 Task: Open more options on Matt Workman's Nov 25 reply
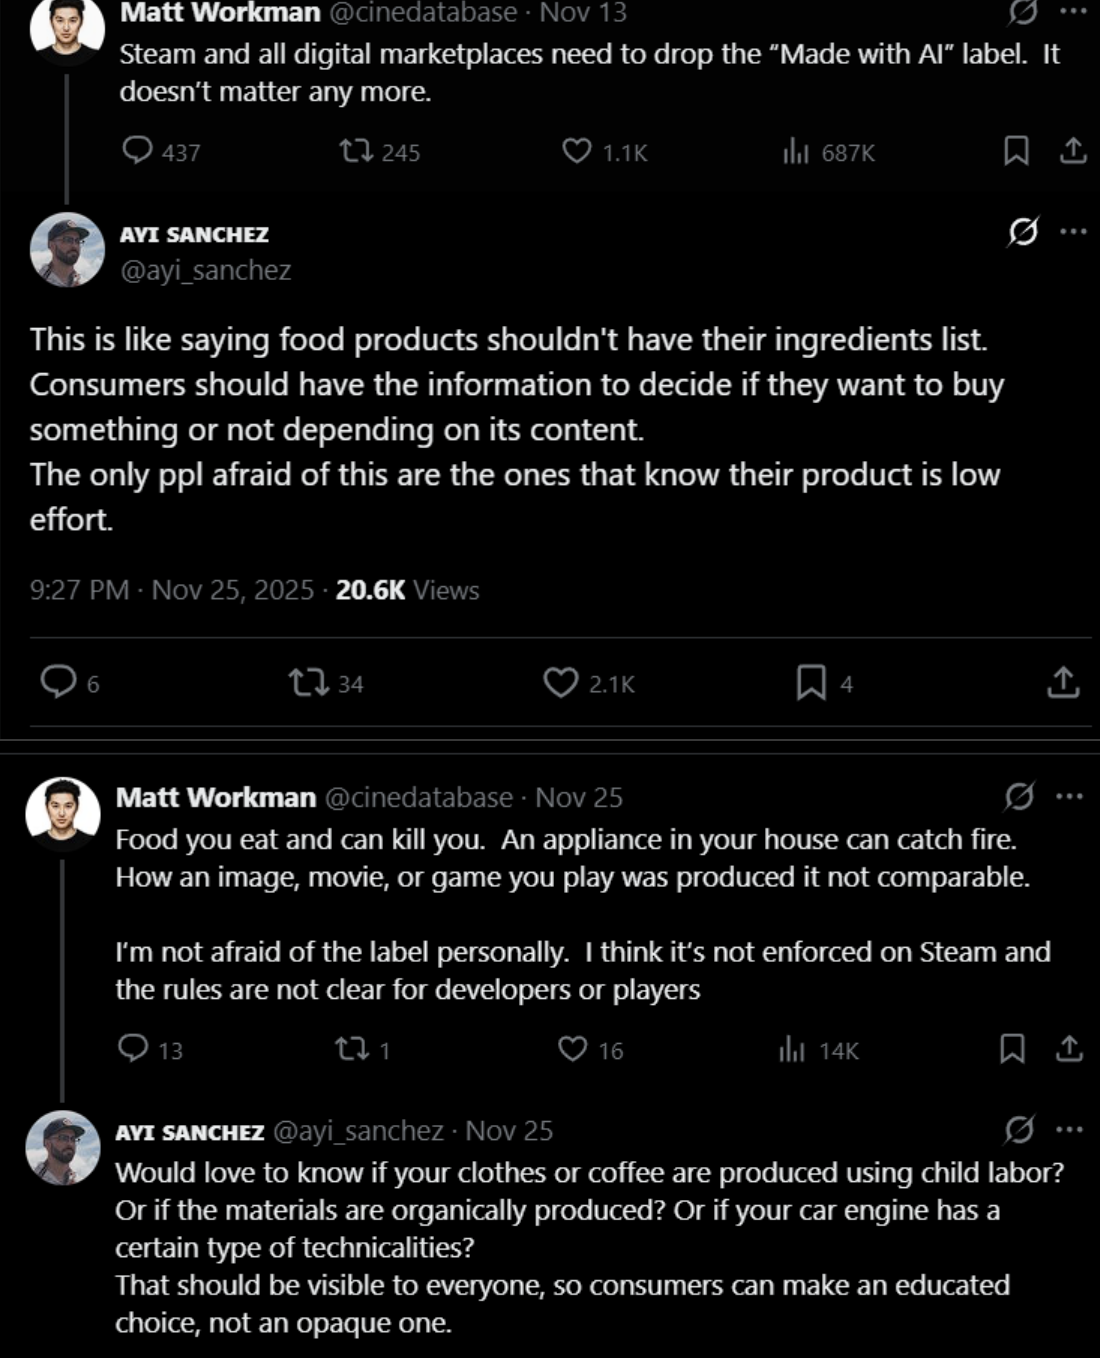coord(1069,797)
